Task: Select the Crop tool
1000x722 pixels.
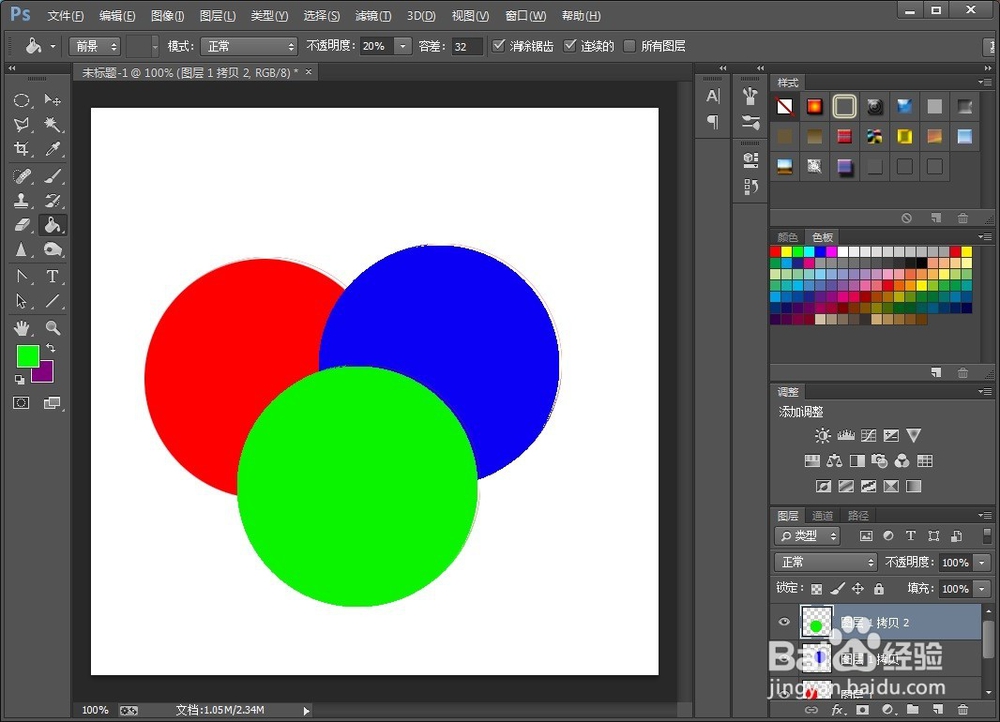Action: point(21,149)
